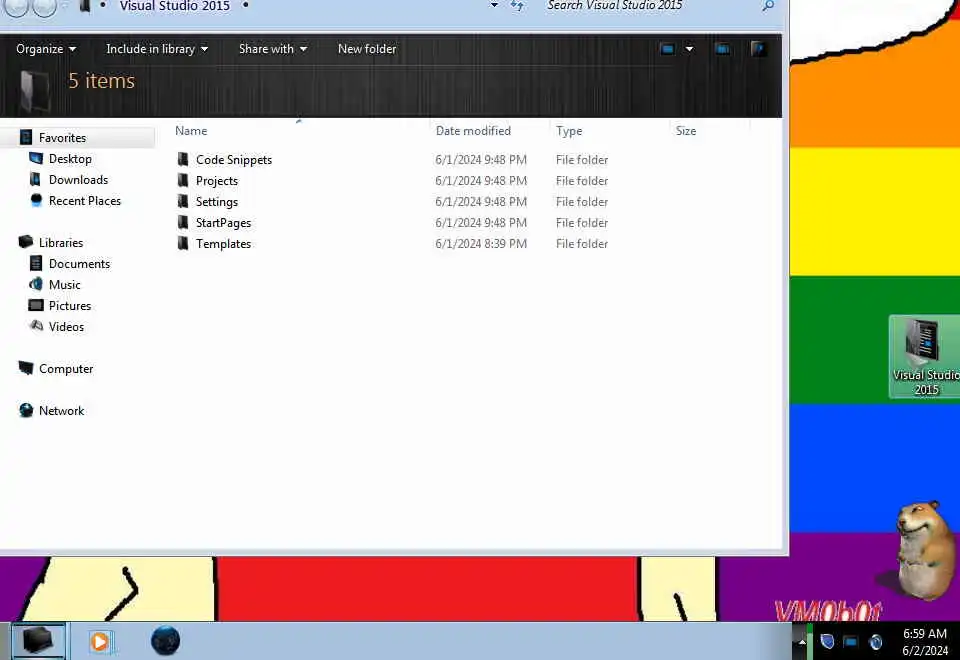Open the media player taskbar icon
The image size is (960, 660).
point(100,641)
